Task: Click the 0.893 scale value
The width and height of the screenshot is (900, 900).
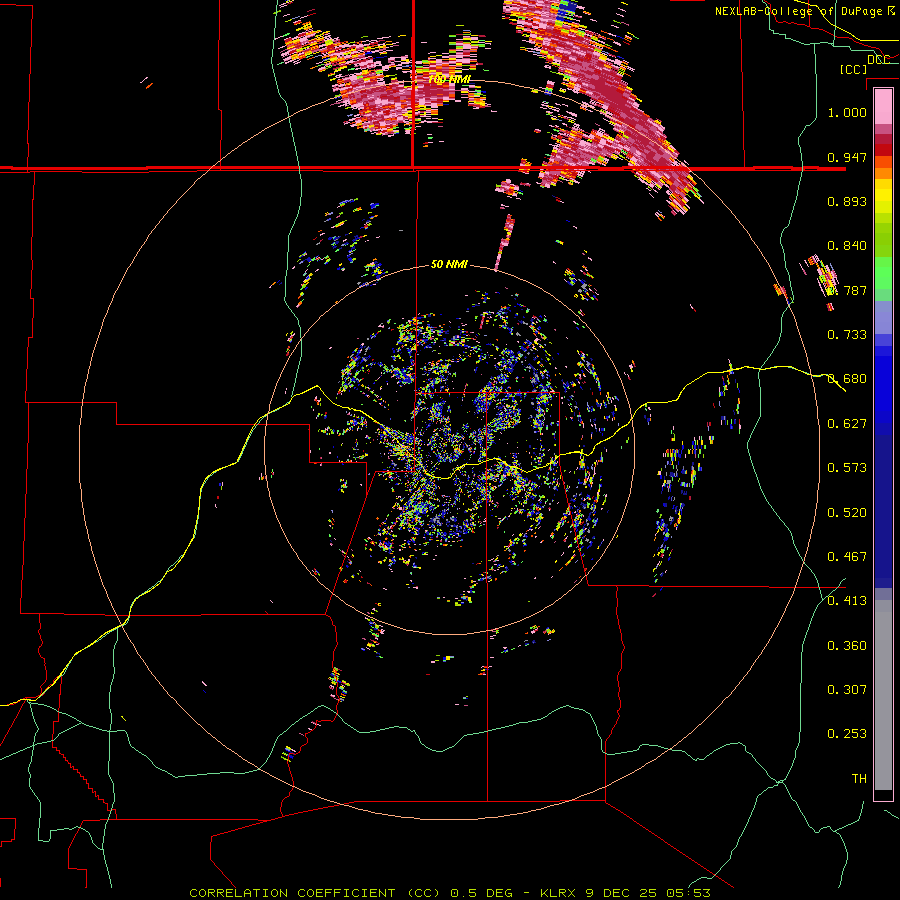Action: click(x=847, y=201)
